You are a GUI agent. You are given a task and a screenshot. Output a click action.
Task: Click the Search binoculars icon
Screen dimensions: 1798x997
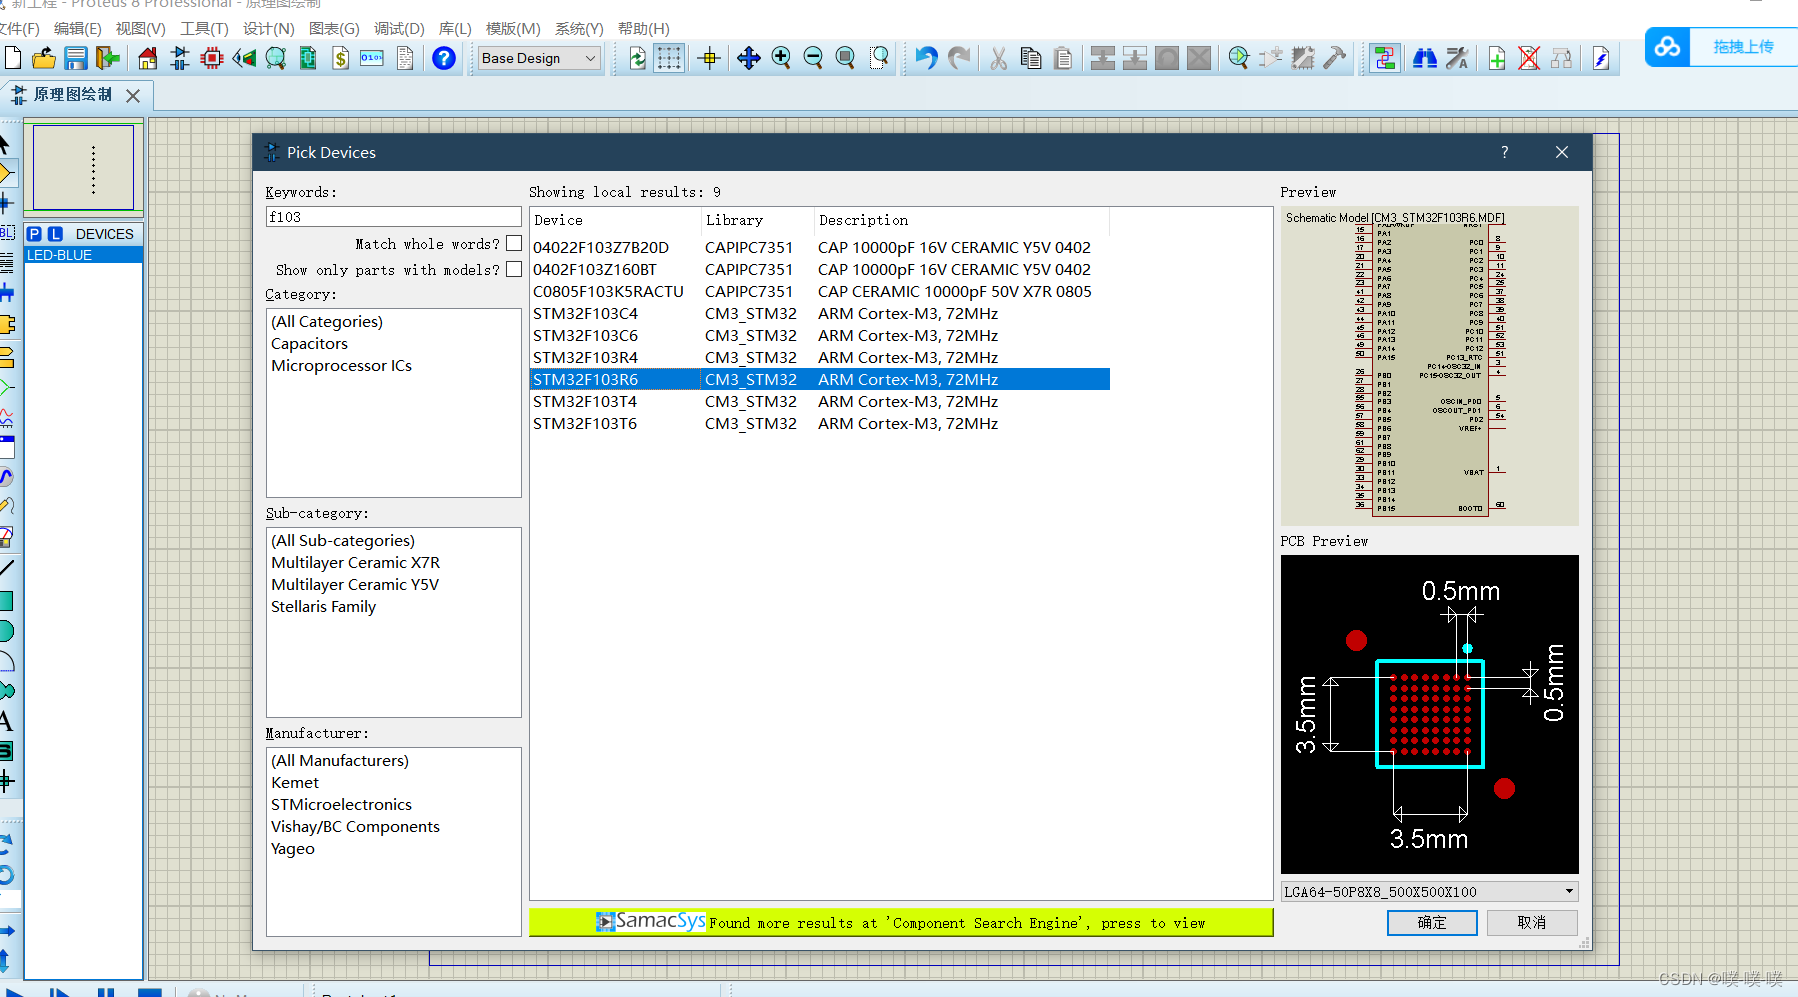pos(1425,58)
